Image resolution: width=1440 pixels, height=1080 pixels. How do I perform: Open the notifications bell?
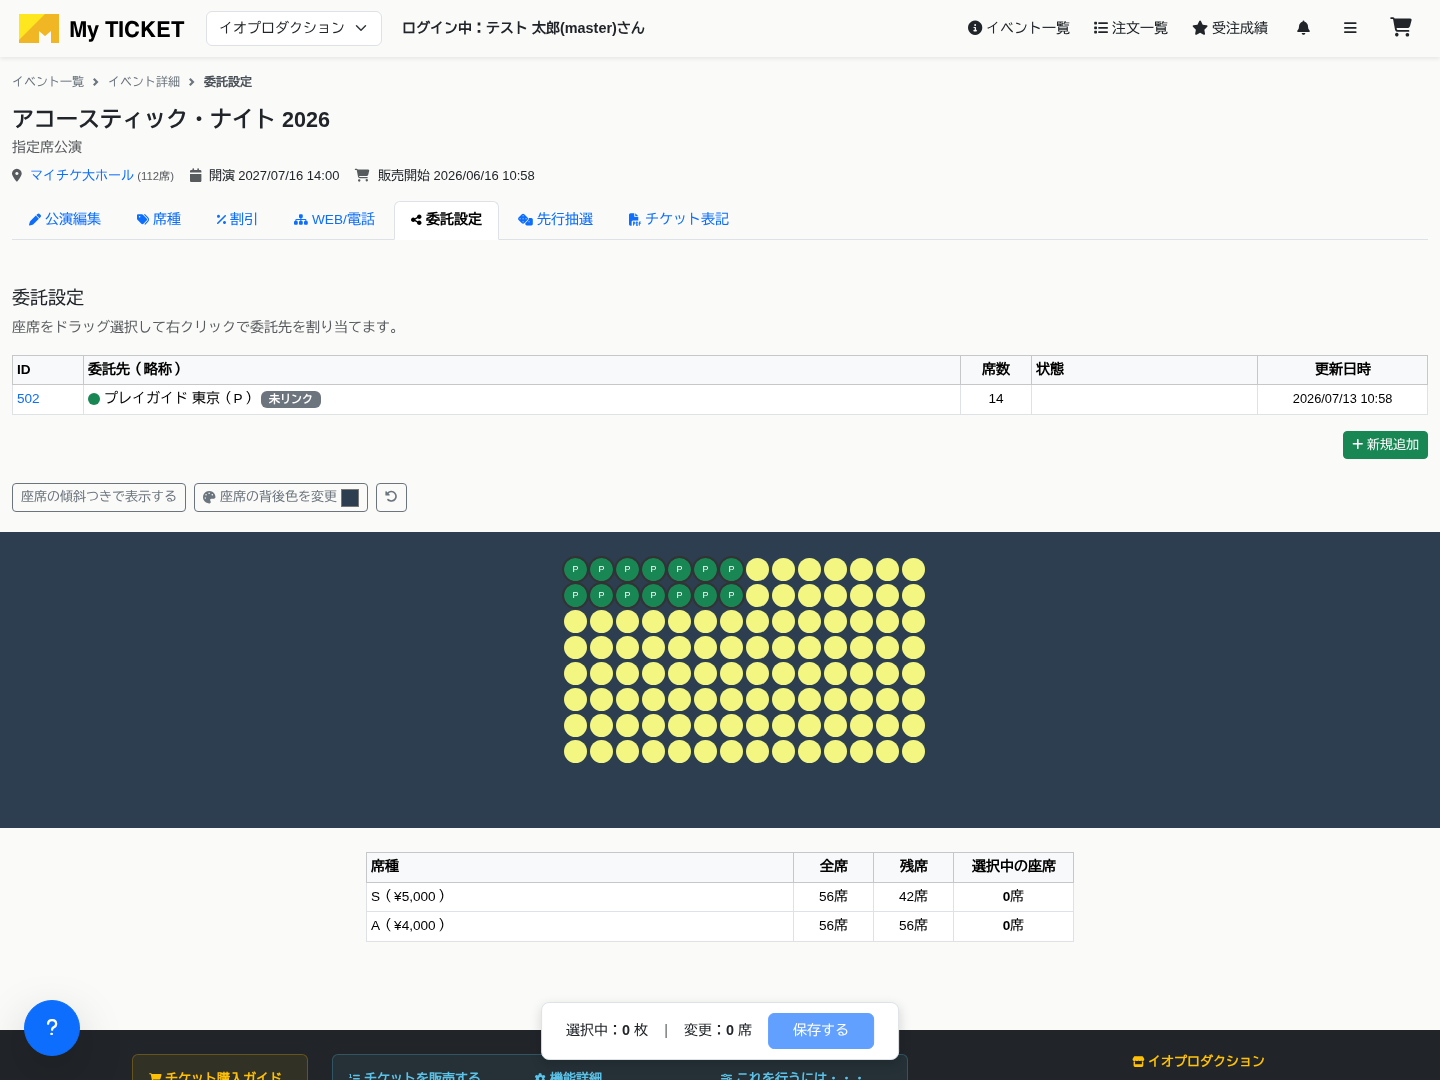click(1303, 28)
